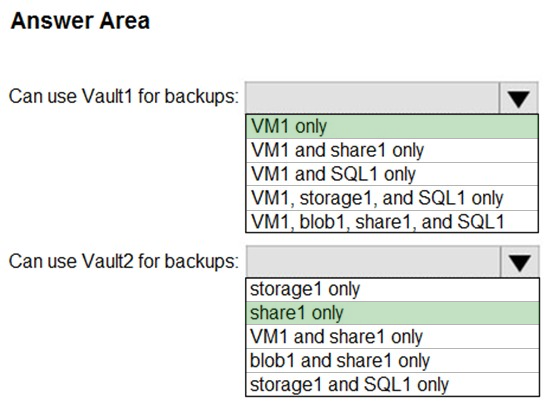Open the Vault2 dropdown arrow
This screenshot has width=546, height=403.
(x=520, y=262)
